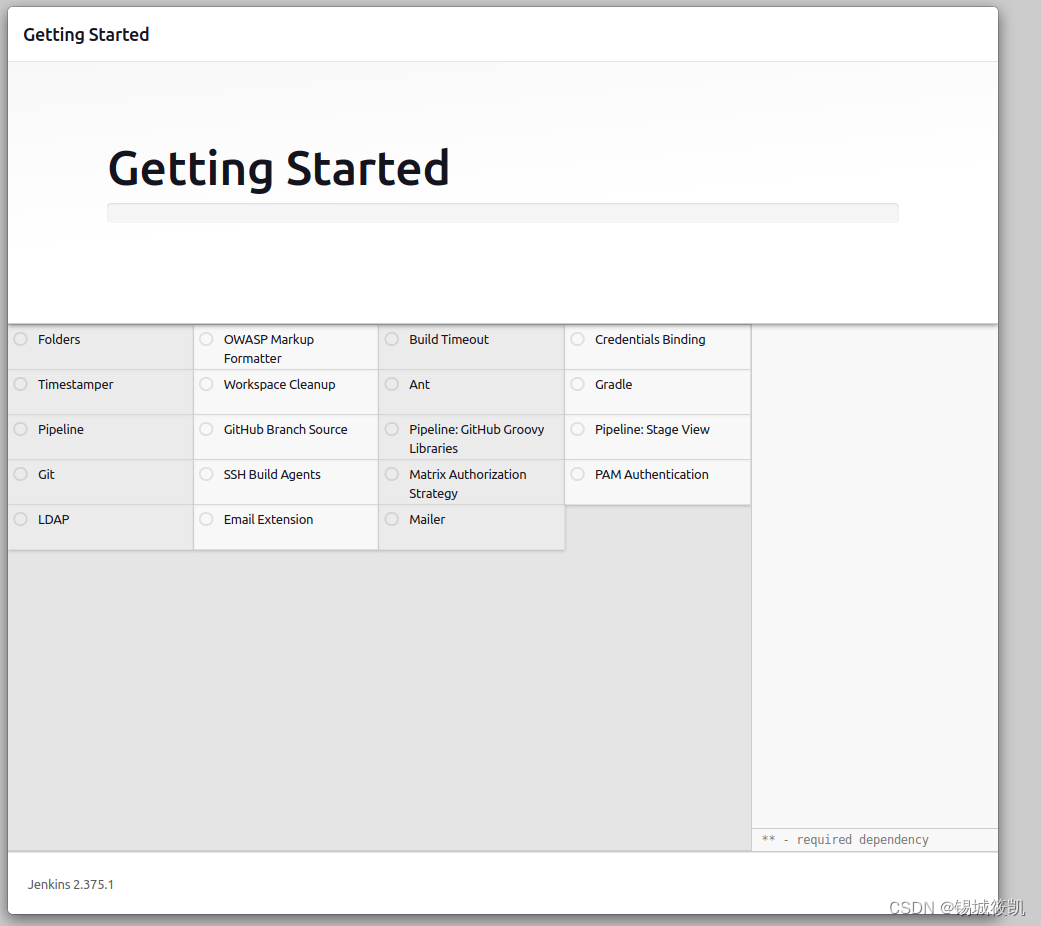Screen dimensions: 1041x926
Task: Click the Mailer plugin status circle
Action: (x=392, y=520)
